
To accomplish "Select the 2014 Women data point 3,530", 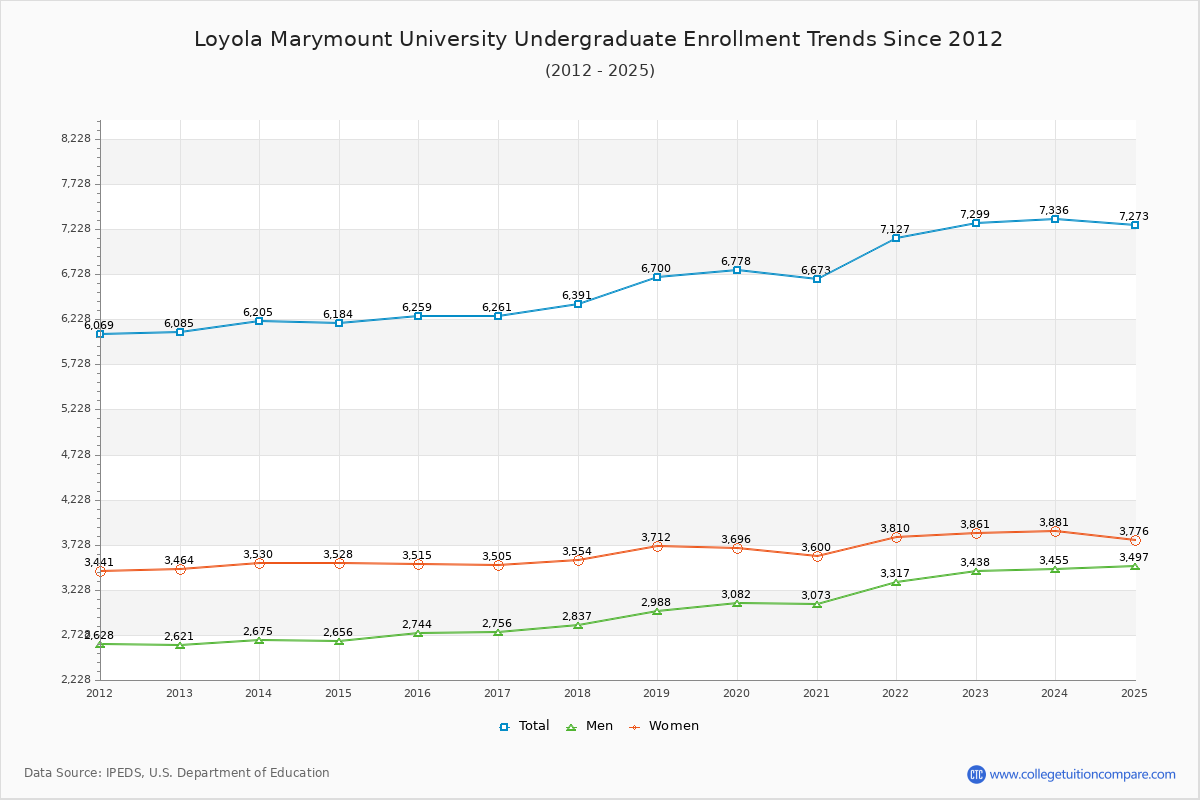I will point(259,563).
